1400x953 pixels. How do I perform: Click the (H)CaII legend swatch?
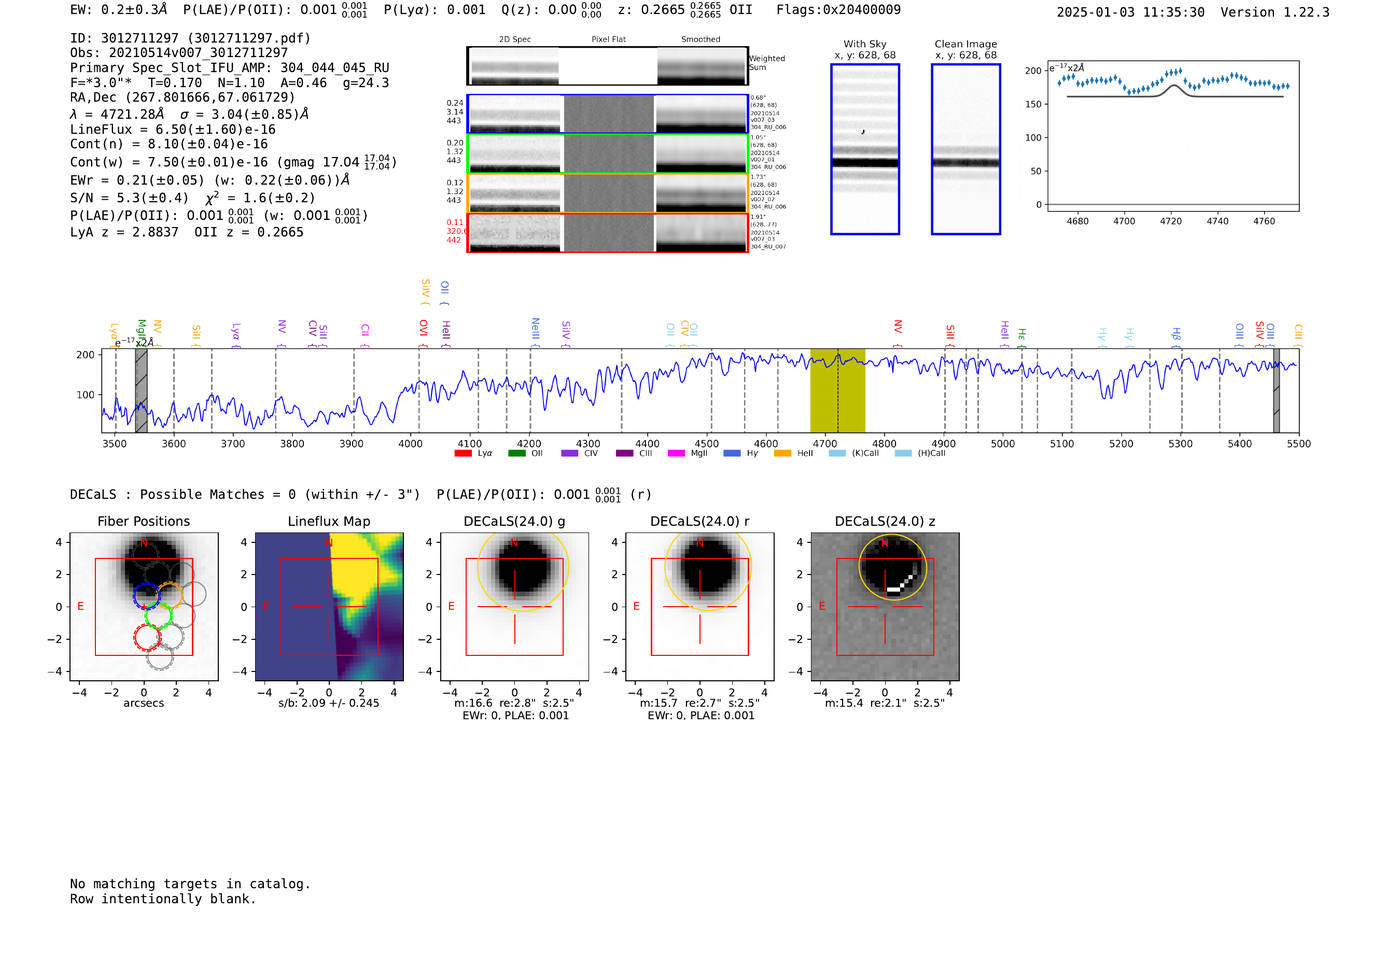tap(903, 453)
